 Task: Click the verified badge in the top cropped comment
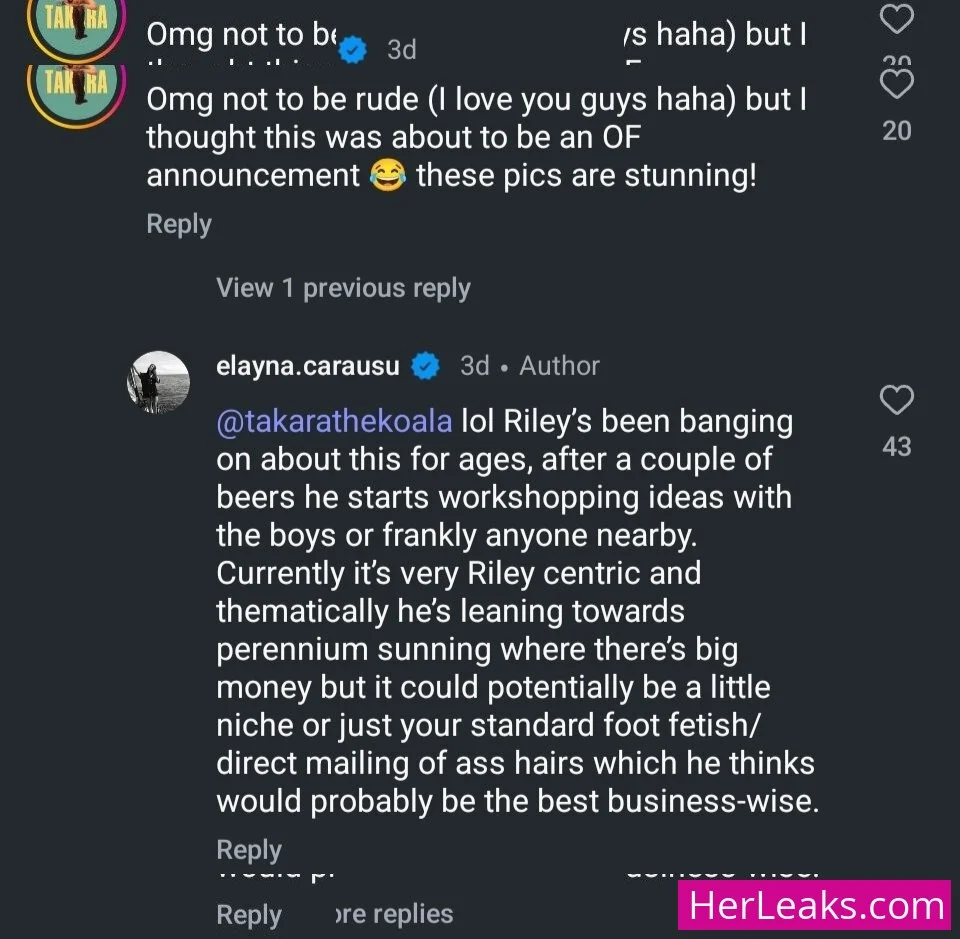click(x=352, y=48)
